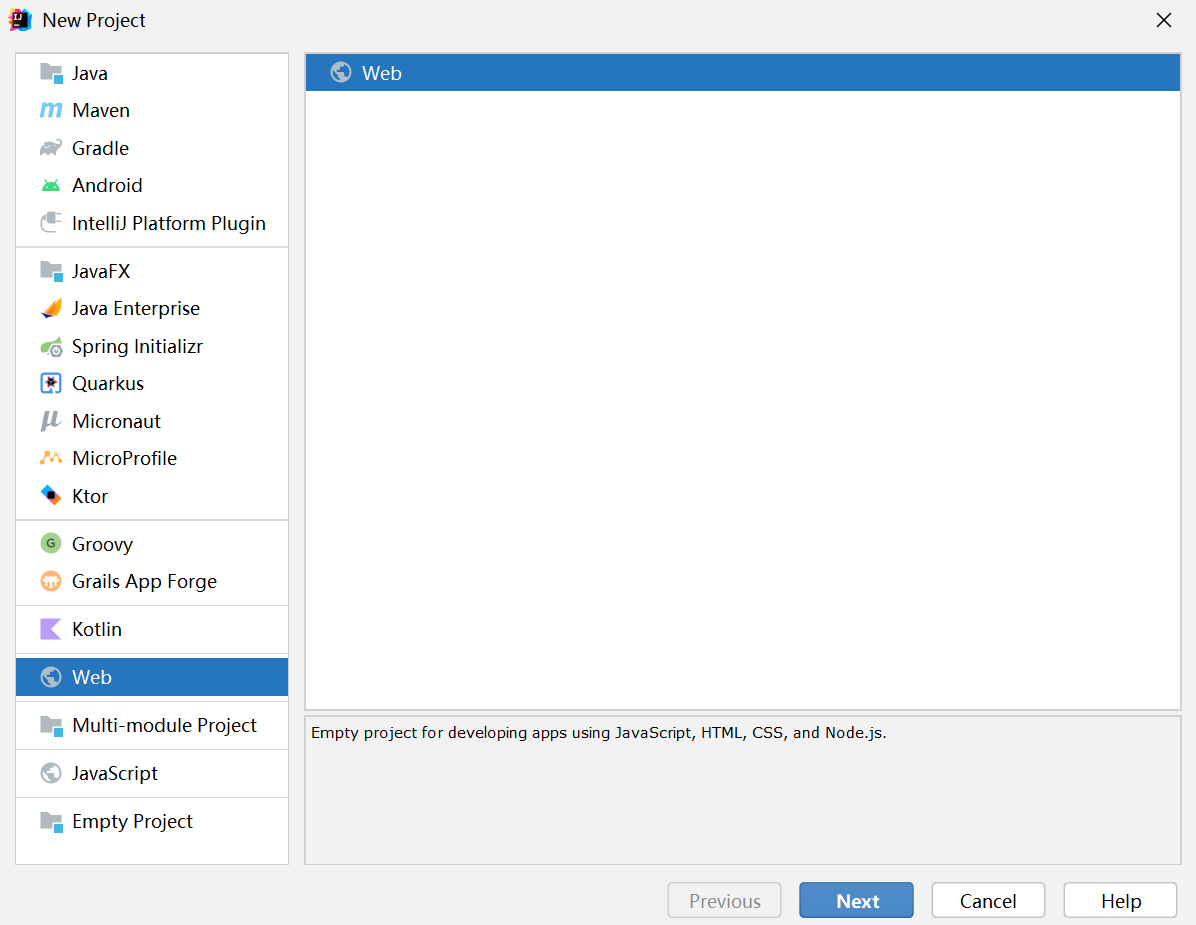1196x925 pixels.
Task: Pick the Gradle label in the list
Action: 101,148
